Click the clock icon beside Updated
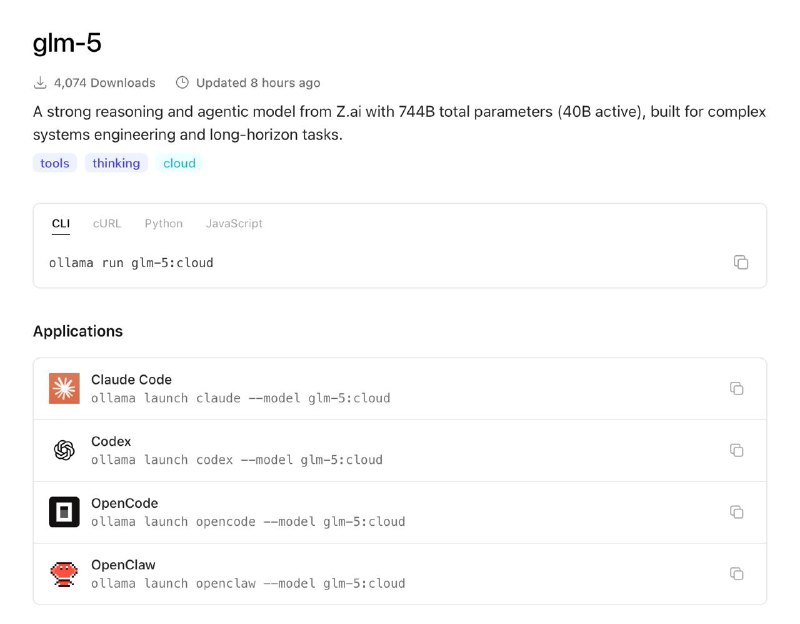This screenshot has width=800, height=624. pos(182,83)
